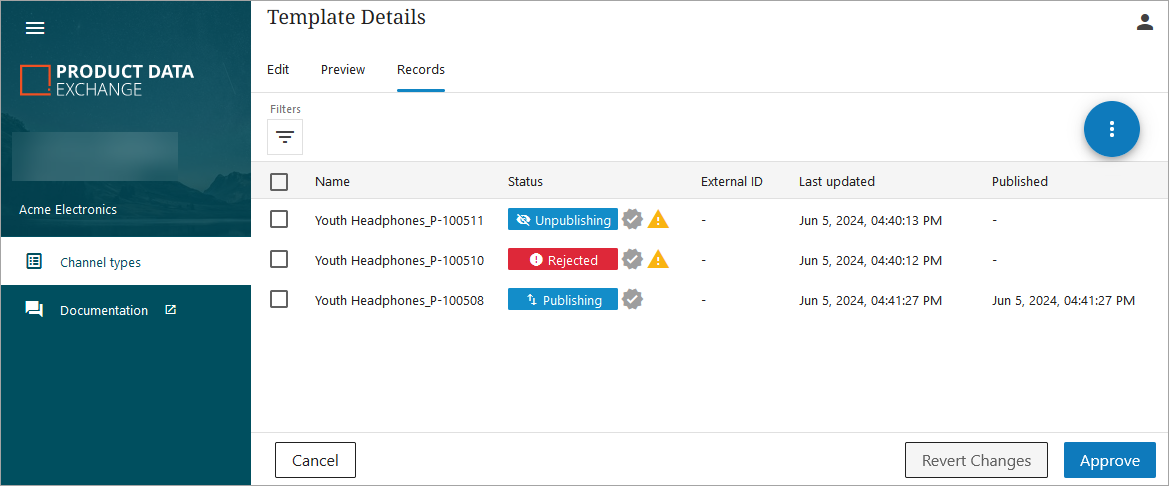
Task: Switch to the Preview tab
Action: (x=343, y=70)
